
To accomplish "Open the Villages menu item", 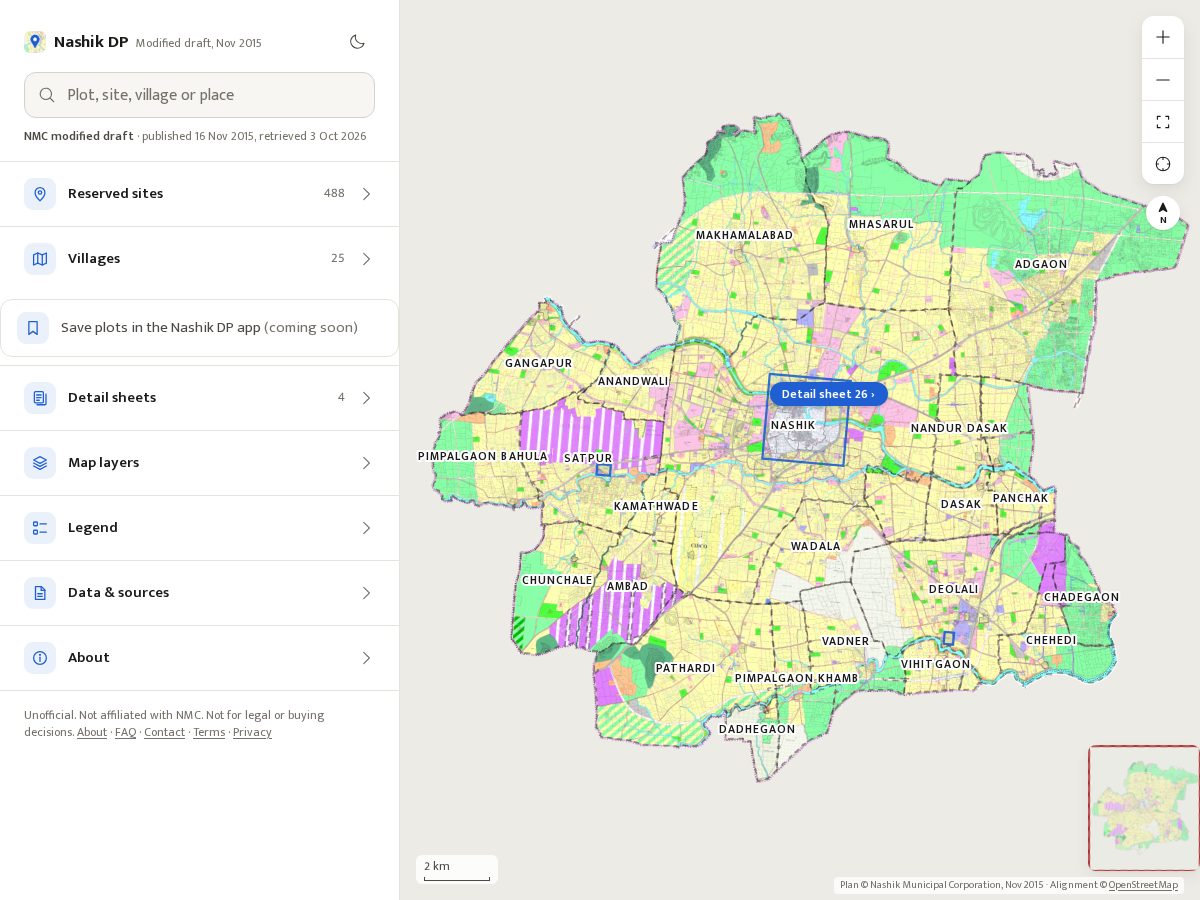I will point(199,259).
